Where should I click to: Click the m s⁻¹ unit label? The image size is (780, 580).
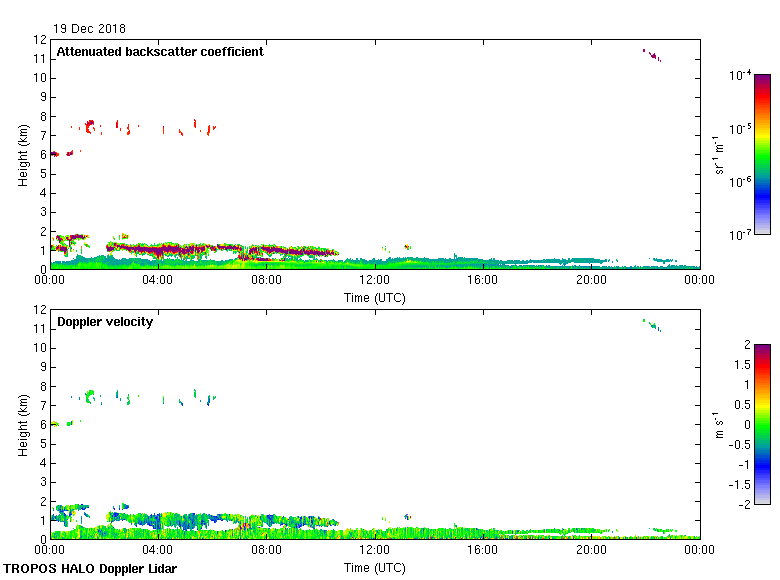point(718,424)
